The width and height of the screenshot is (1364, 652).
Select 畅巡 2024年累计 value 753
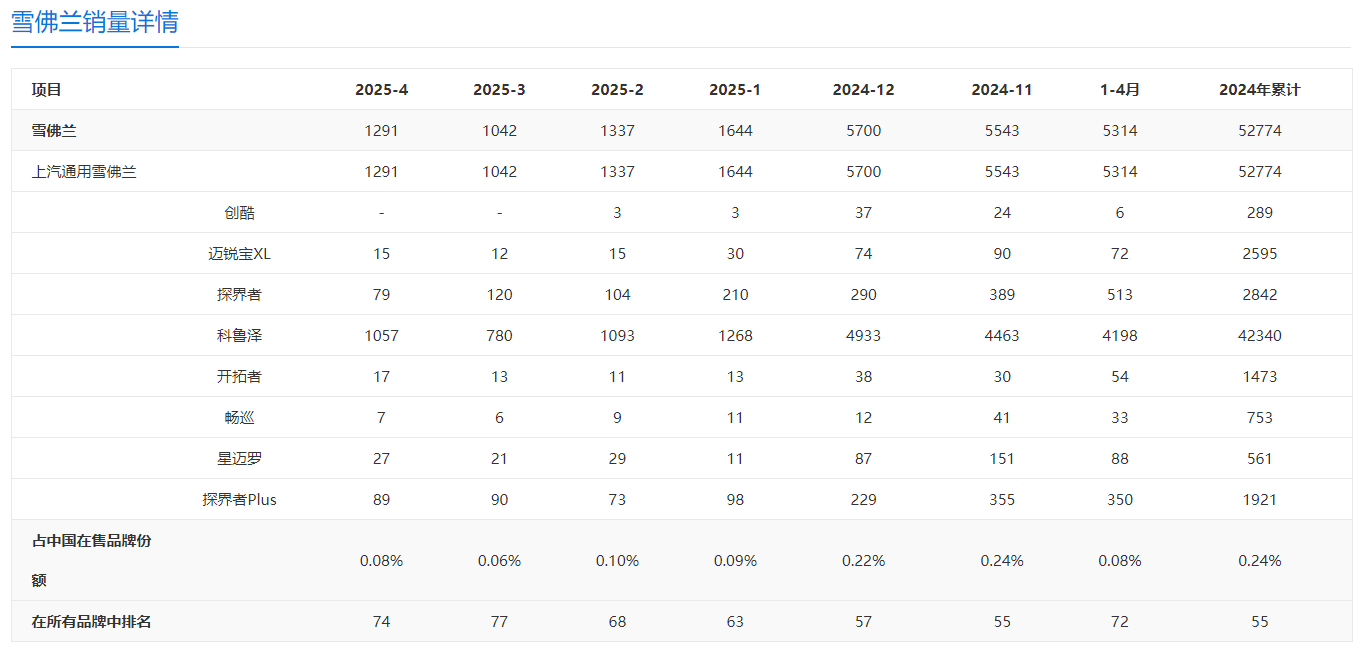[x=1260, y=418]
